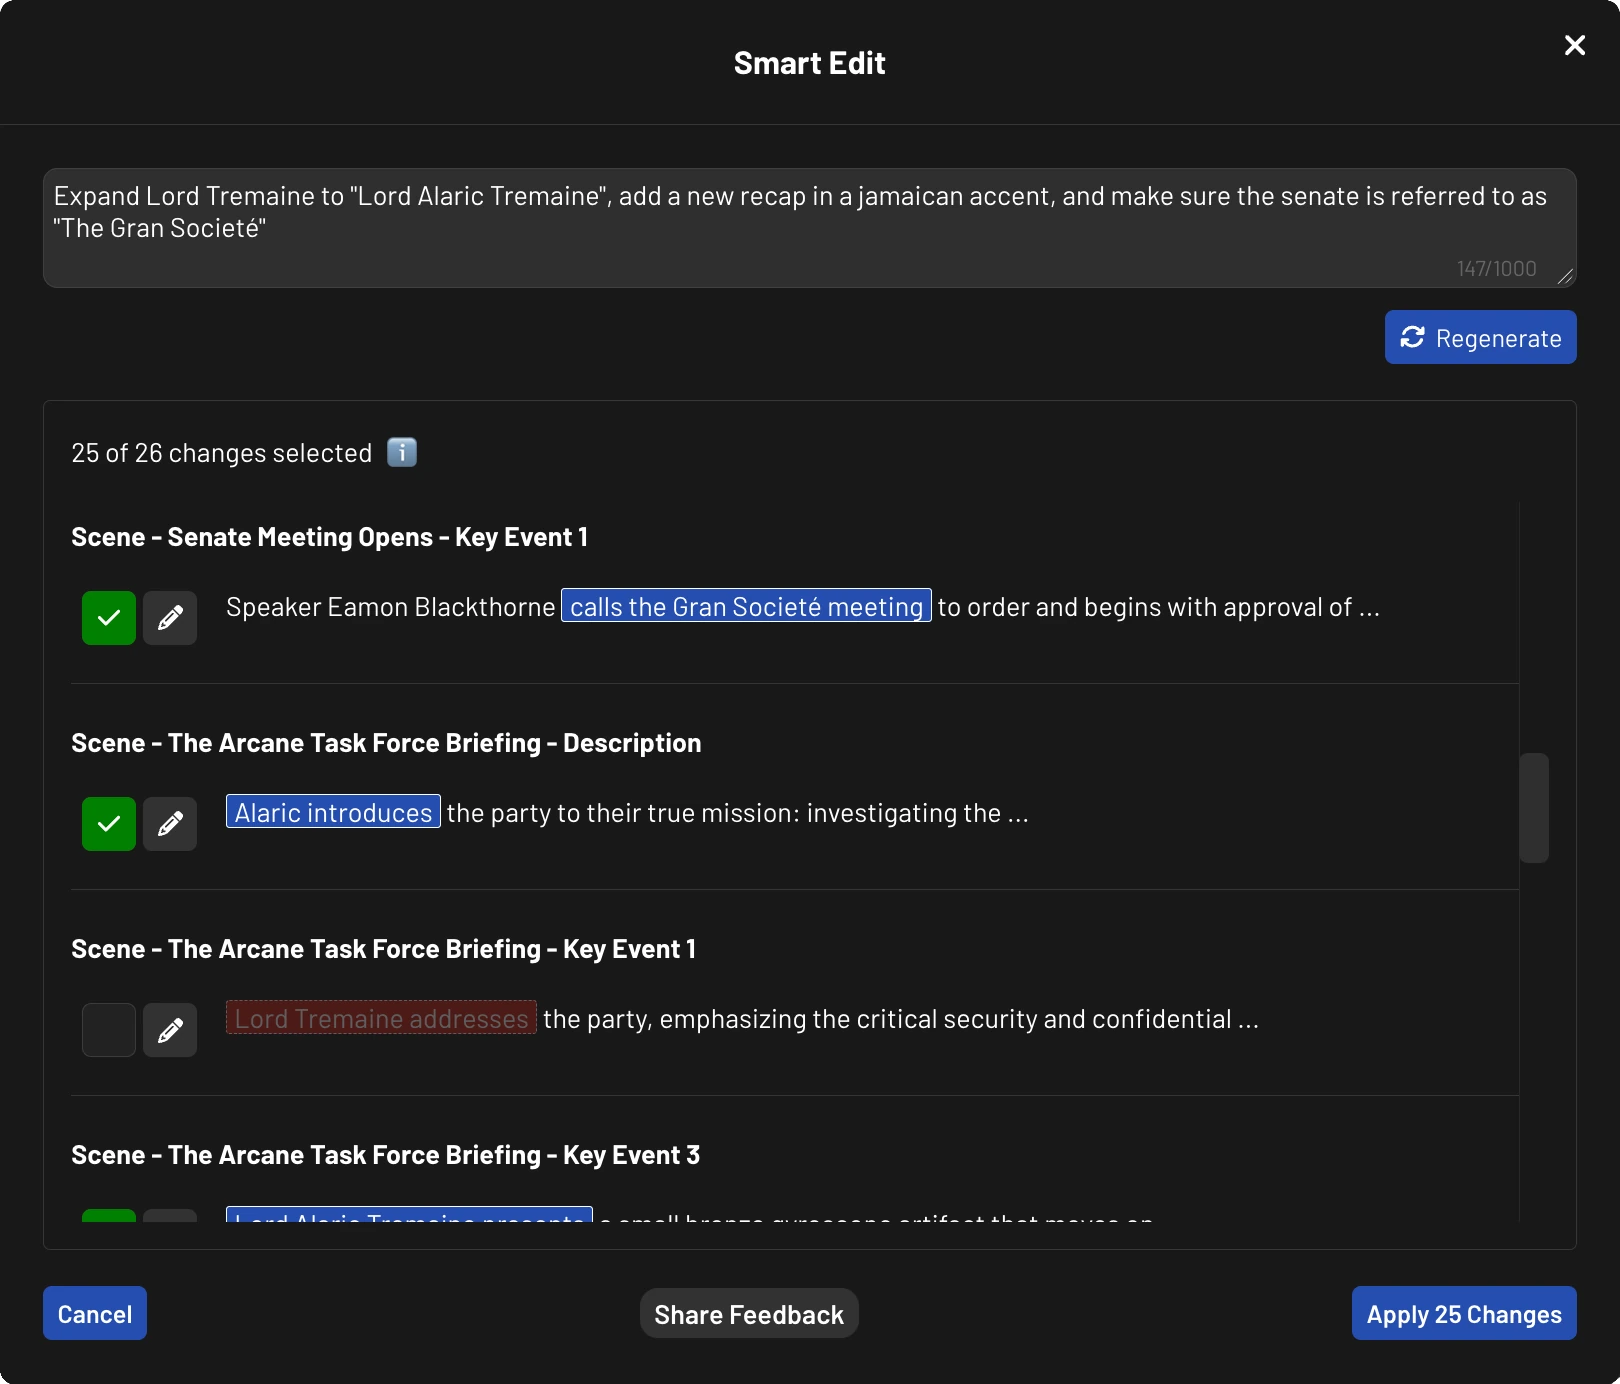Cancel the Smart Edit
This screenshot has height=1384, width=1620.
coord(94,1313)
